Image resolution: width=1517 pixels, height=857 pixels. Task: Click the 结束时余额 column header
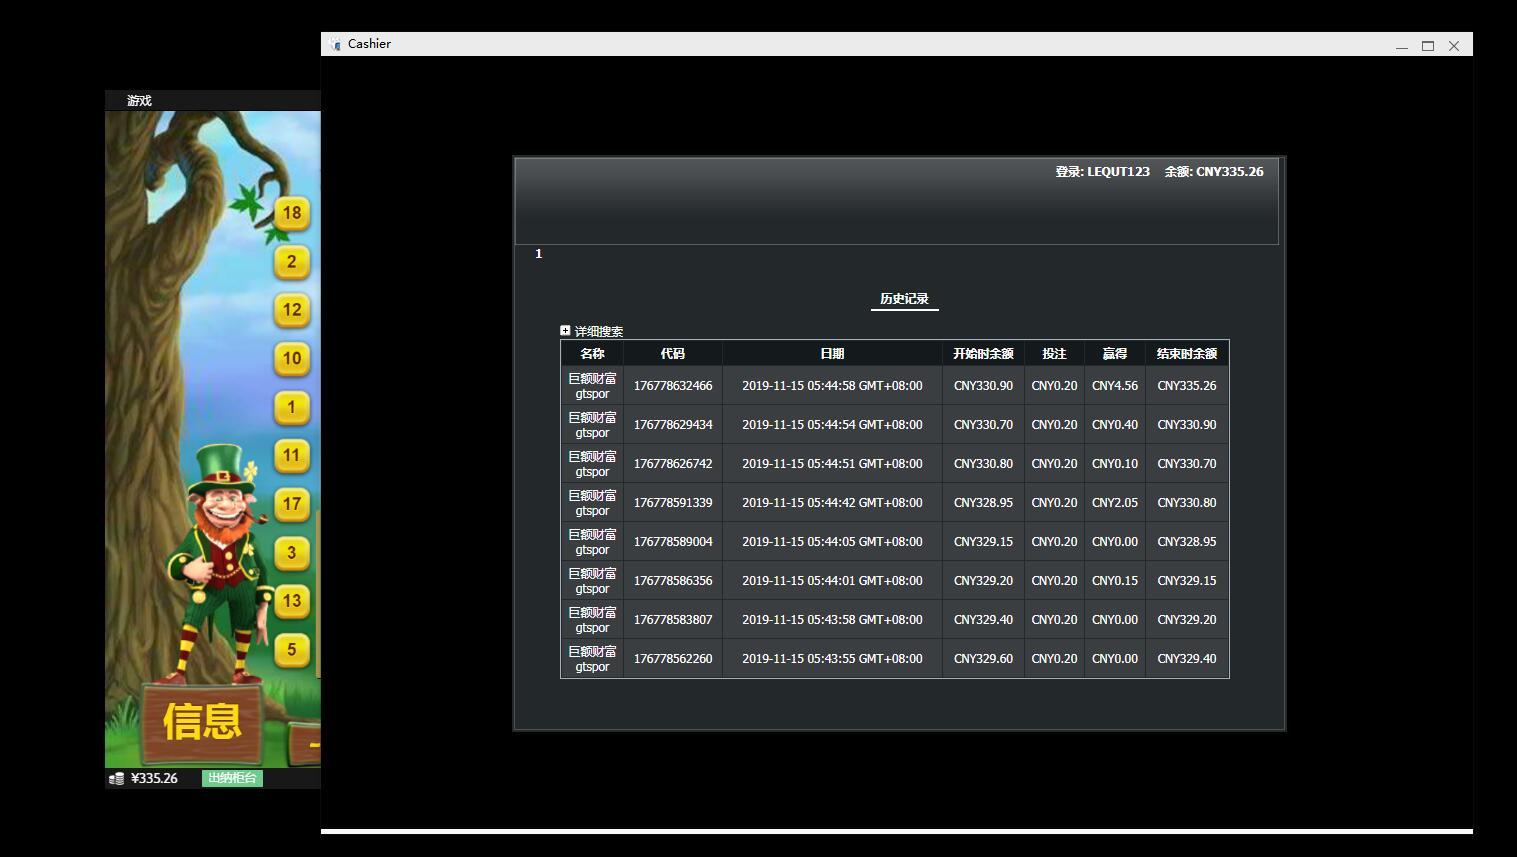pyautogui.click(x=1187, y=354)
